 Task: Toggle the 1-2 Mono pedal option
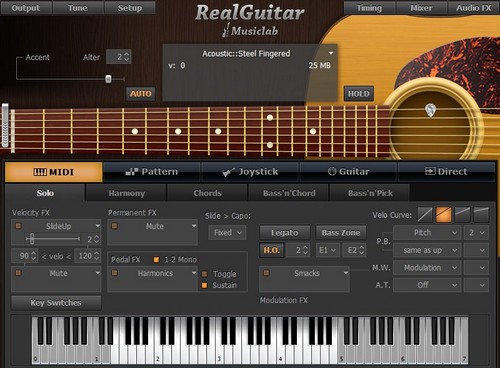pos(156,259)
